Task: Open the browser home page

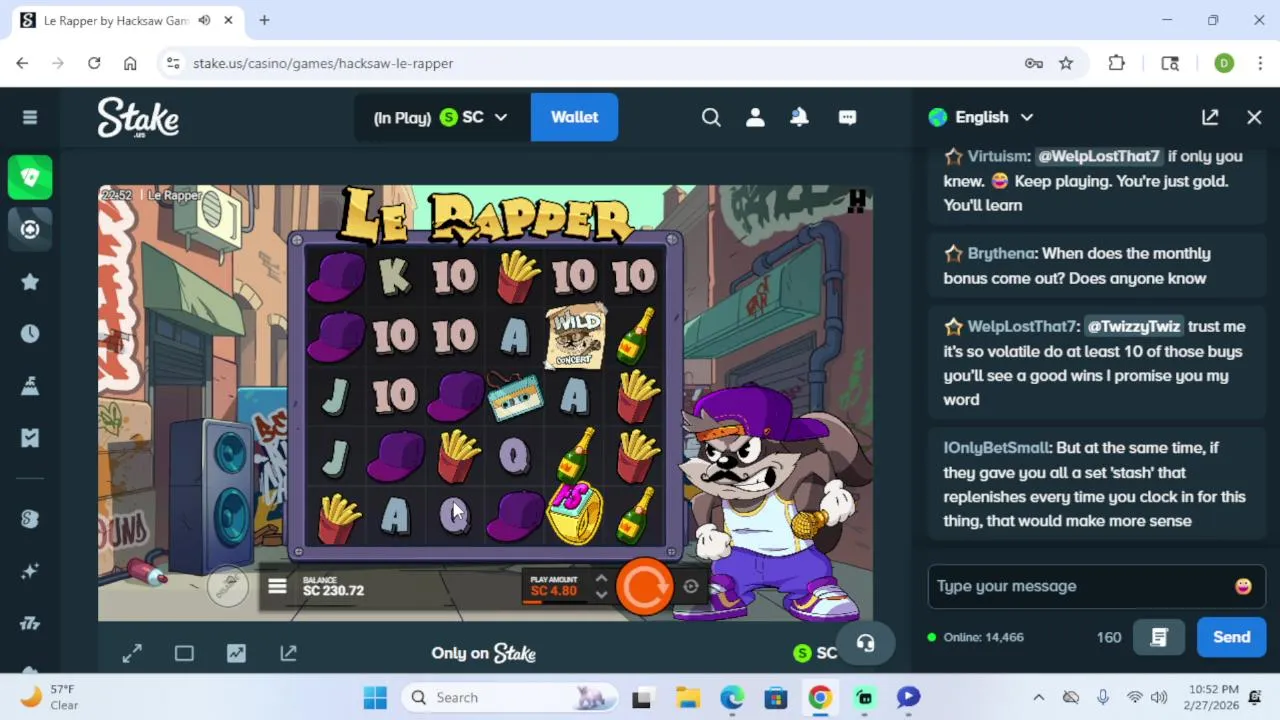Action: [130, 63]
